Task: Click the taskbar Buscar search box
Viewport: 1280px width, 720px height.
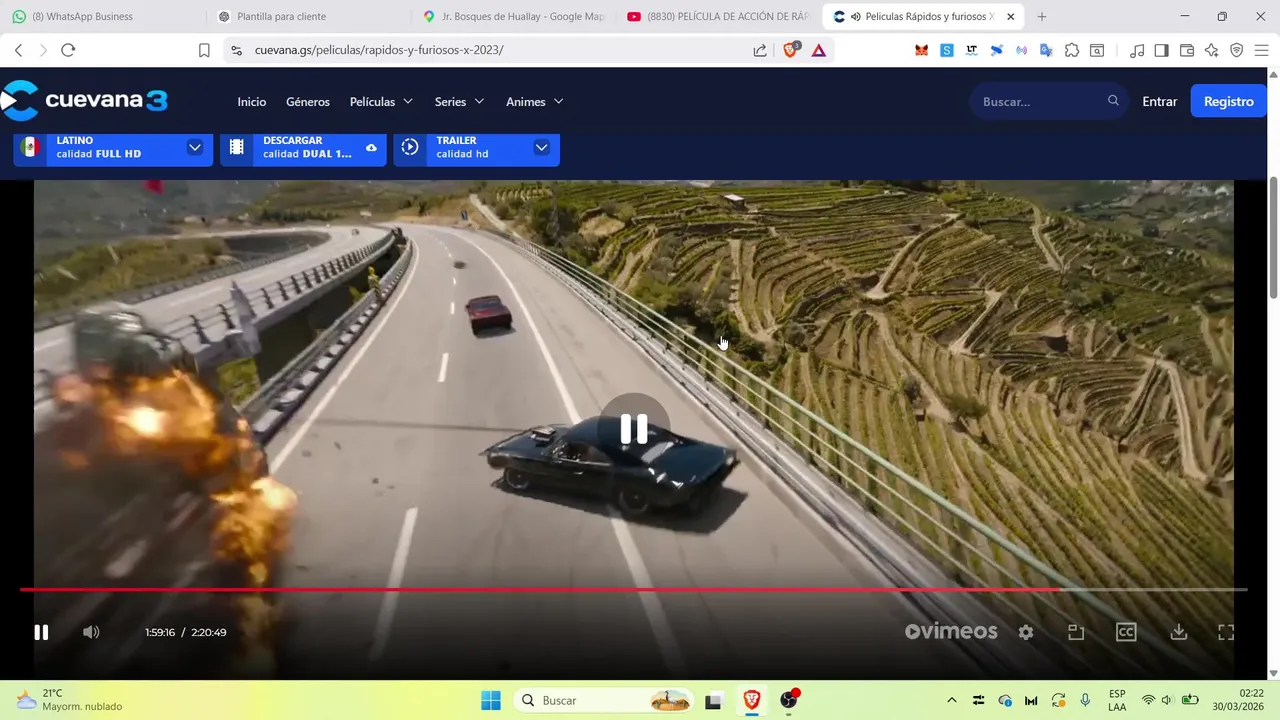Action: (x=605, y=700)
